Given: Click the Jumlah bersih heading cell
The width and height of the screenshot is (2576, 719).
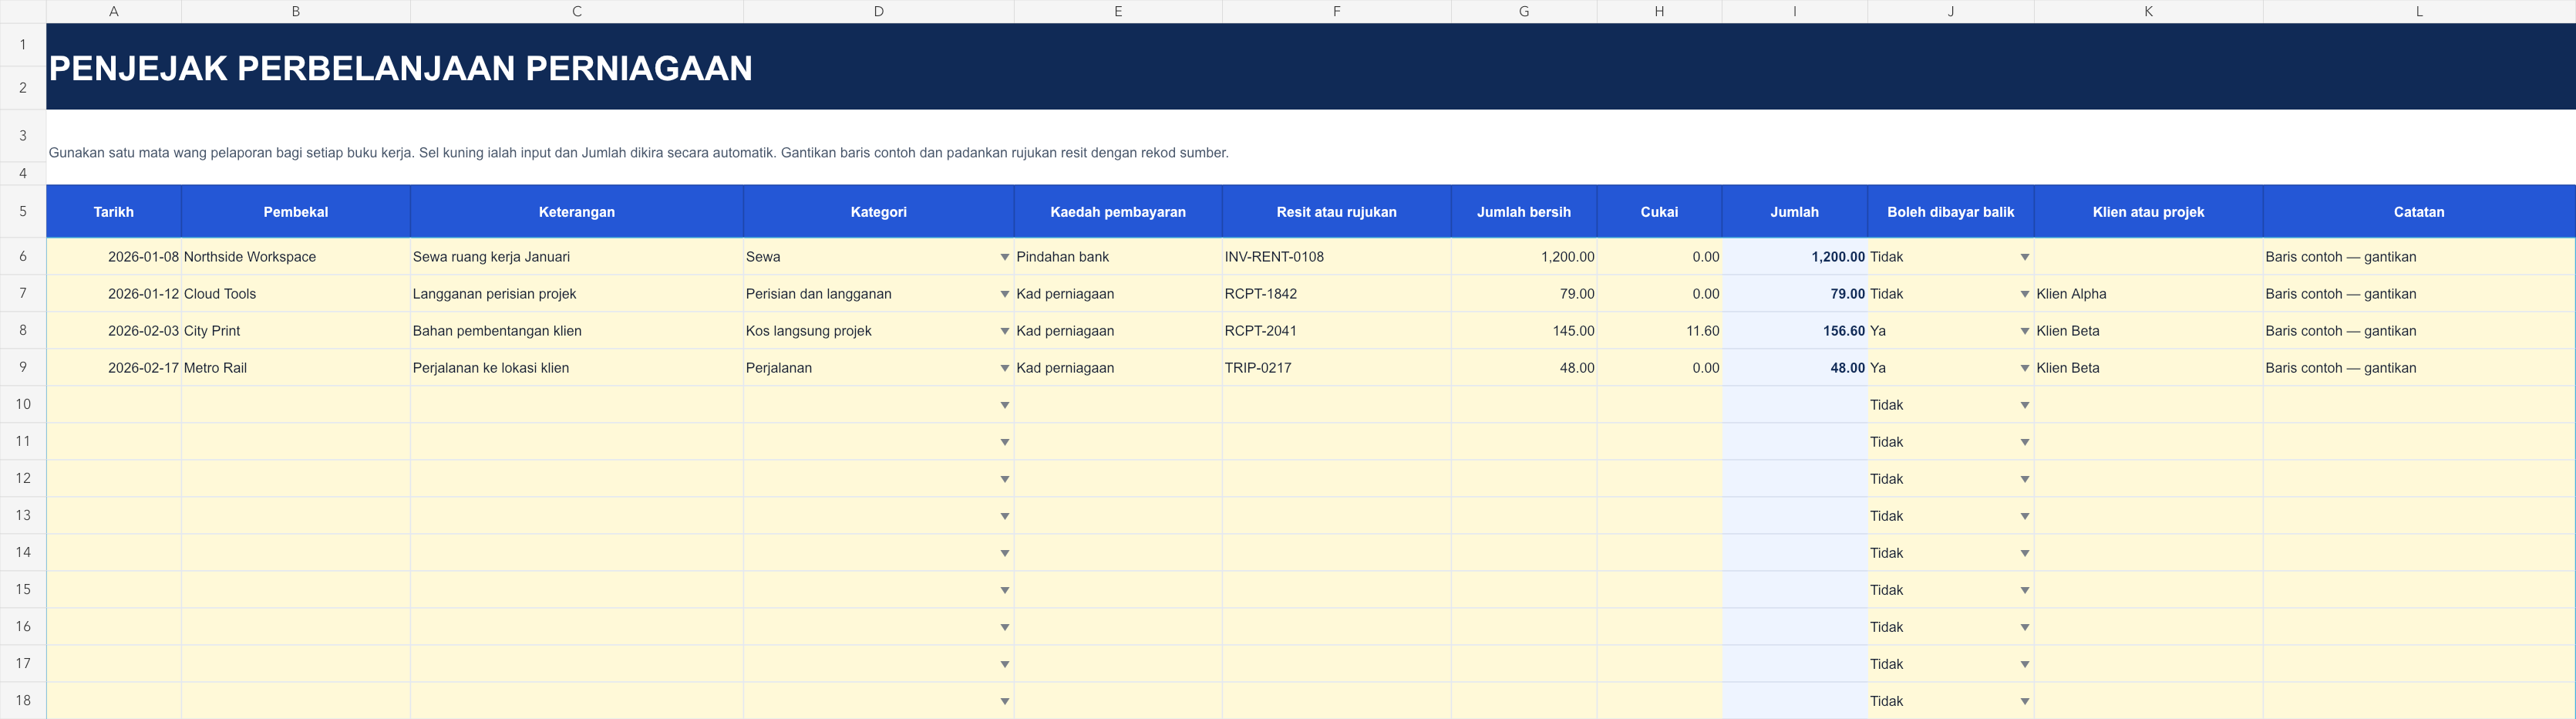Looking at the screenshot, I should [1524, 211].
